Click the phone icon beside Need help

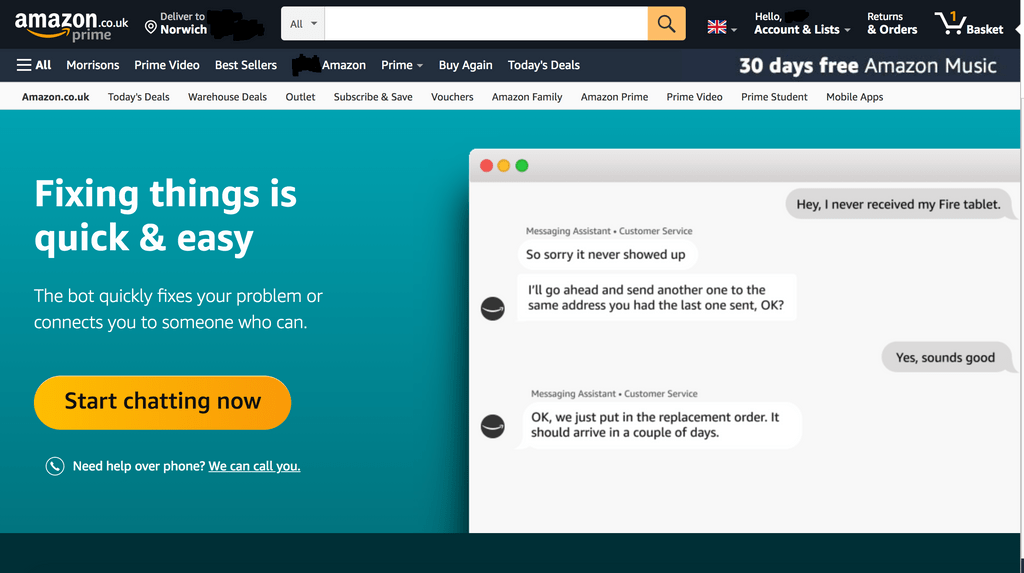(55, 466)
